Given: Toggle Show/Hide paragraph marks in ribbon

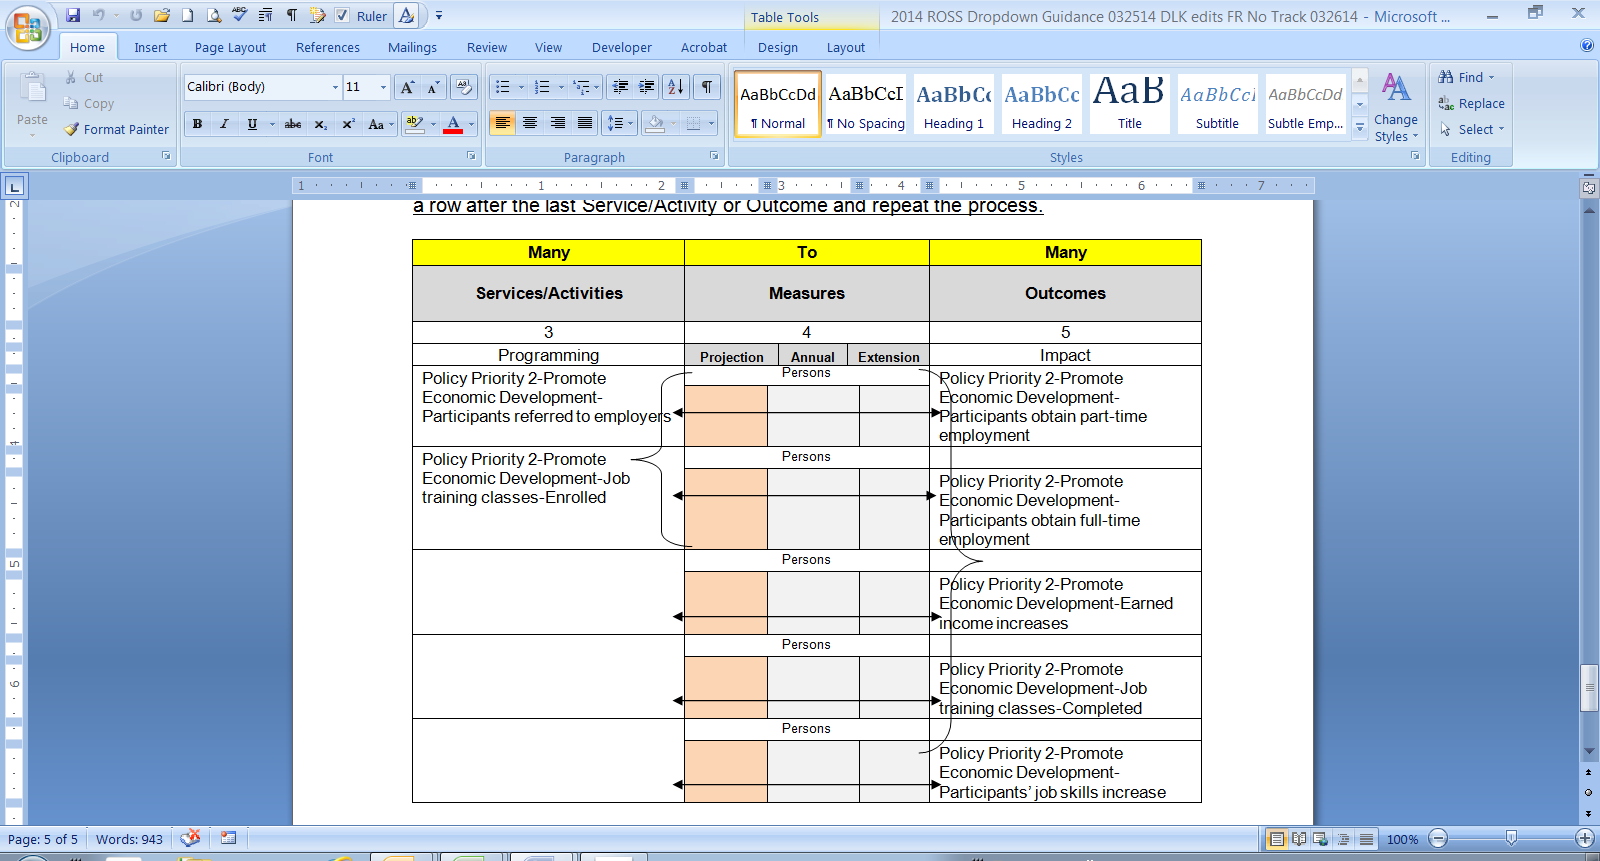Looking at the screenshot, I should point(707,87).
